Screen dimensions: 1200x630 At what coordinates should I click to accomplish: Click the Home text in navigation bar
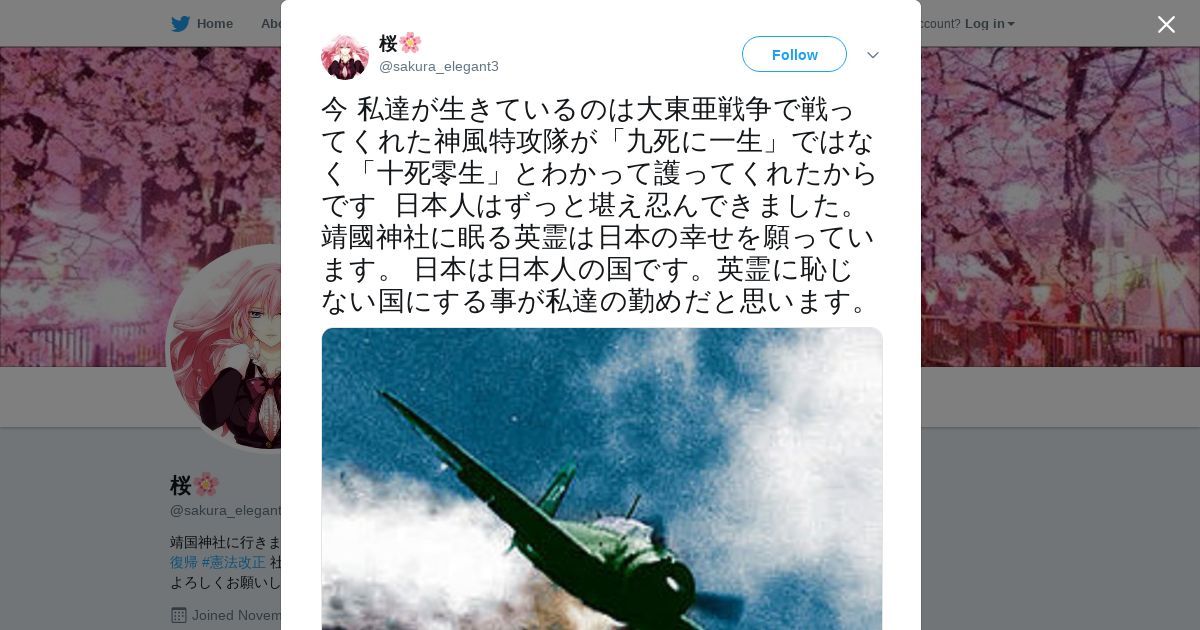[x=215, y=23]
